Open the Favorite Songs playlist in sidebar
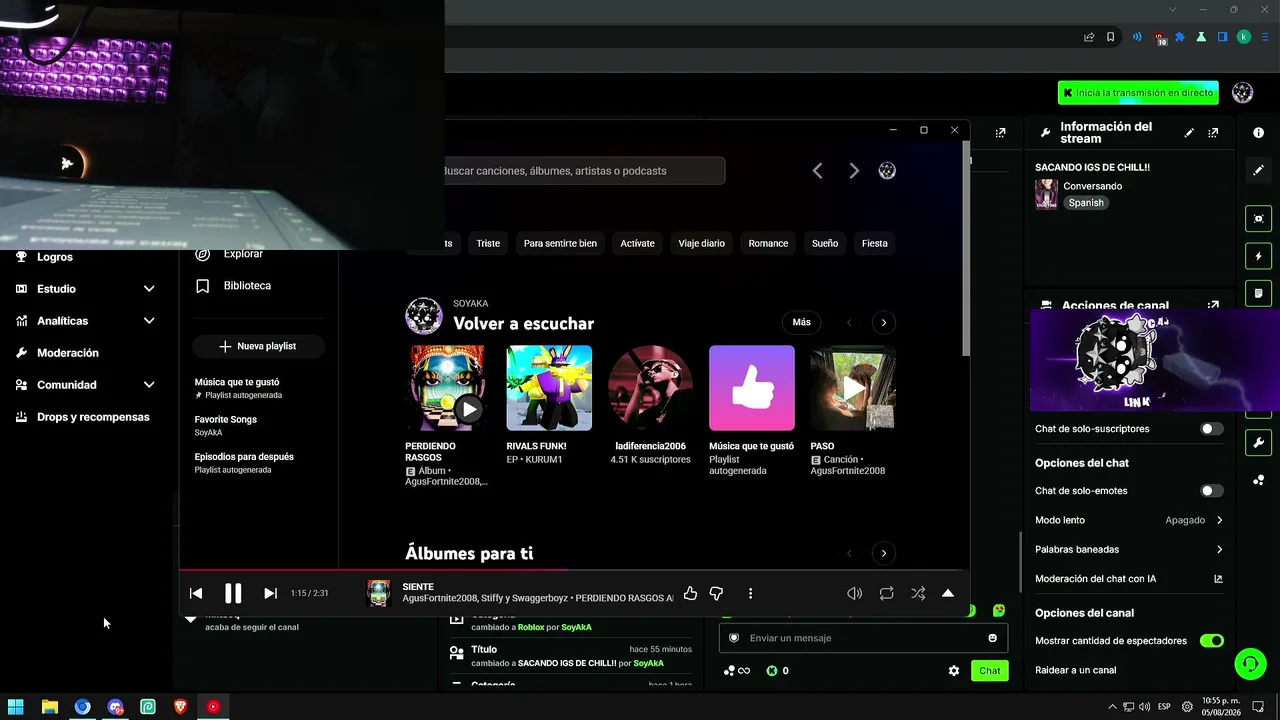The image size is (1280, 720). [x=226, y=425]
